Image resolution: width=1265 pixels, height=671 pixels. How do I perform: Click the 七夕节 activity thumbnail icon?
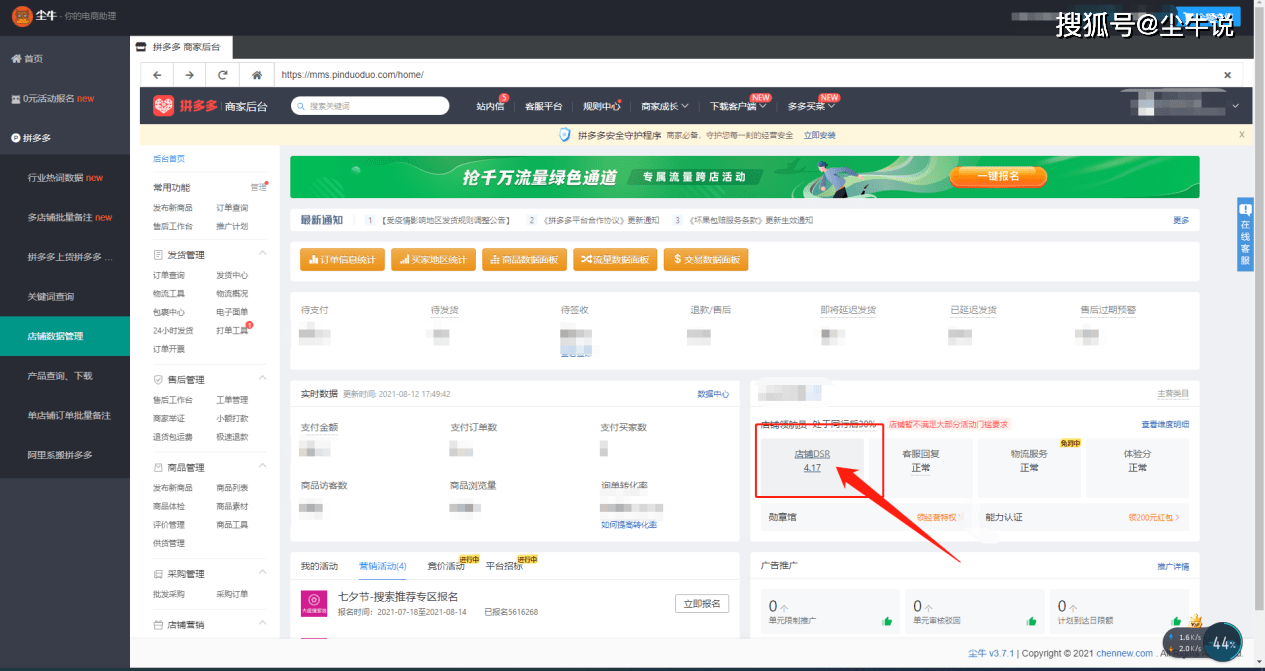point(314,603)
